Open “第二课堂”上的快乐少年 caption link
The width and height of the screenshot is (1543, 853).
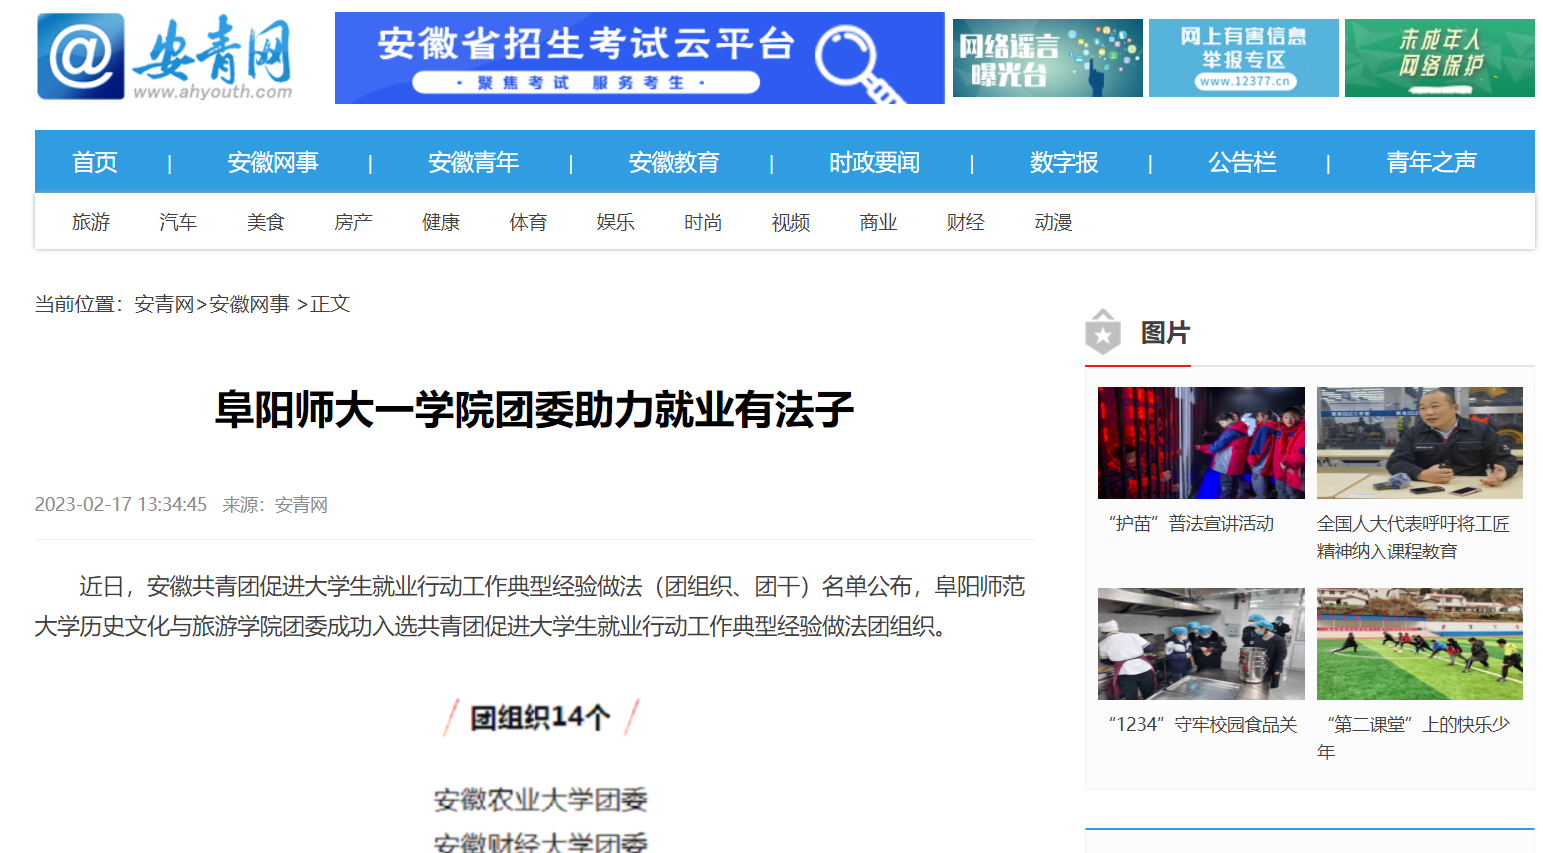click(x=1418, y=724)
